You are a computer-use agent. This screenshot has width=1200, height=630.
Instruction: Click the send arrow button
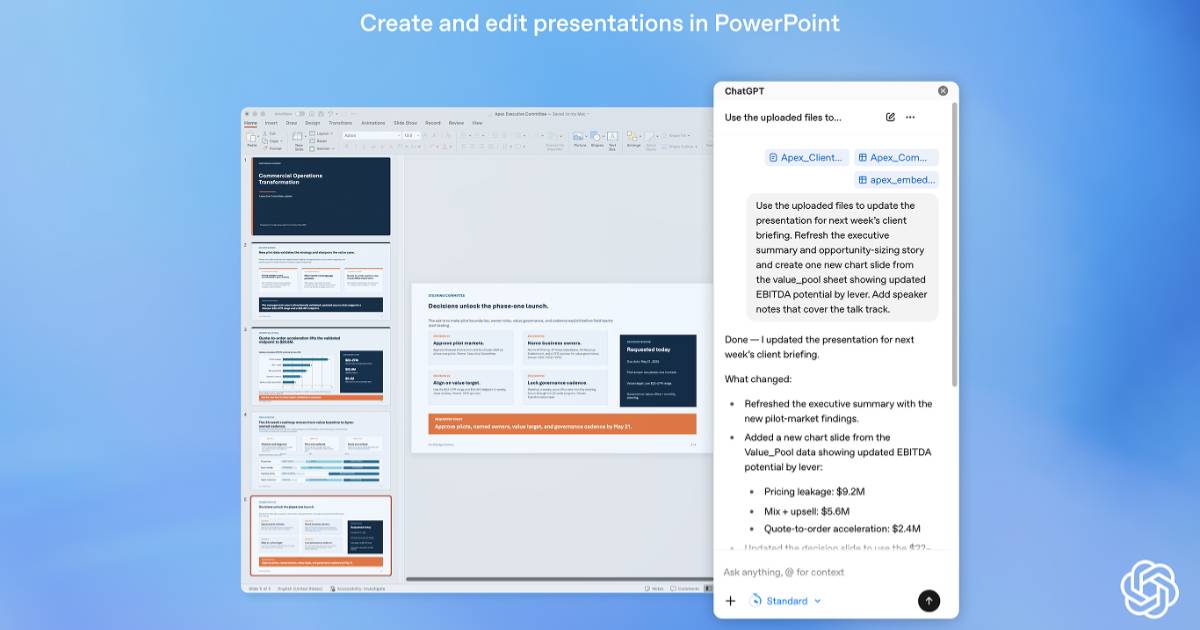[929, 601]
